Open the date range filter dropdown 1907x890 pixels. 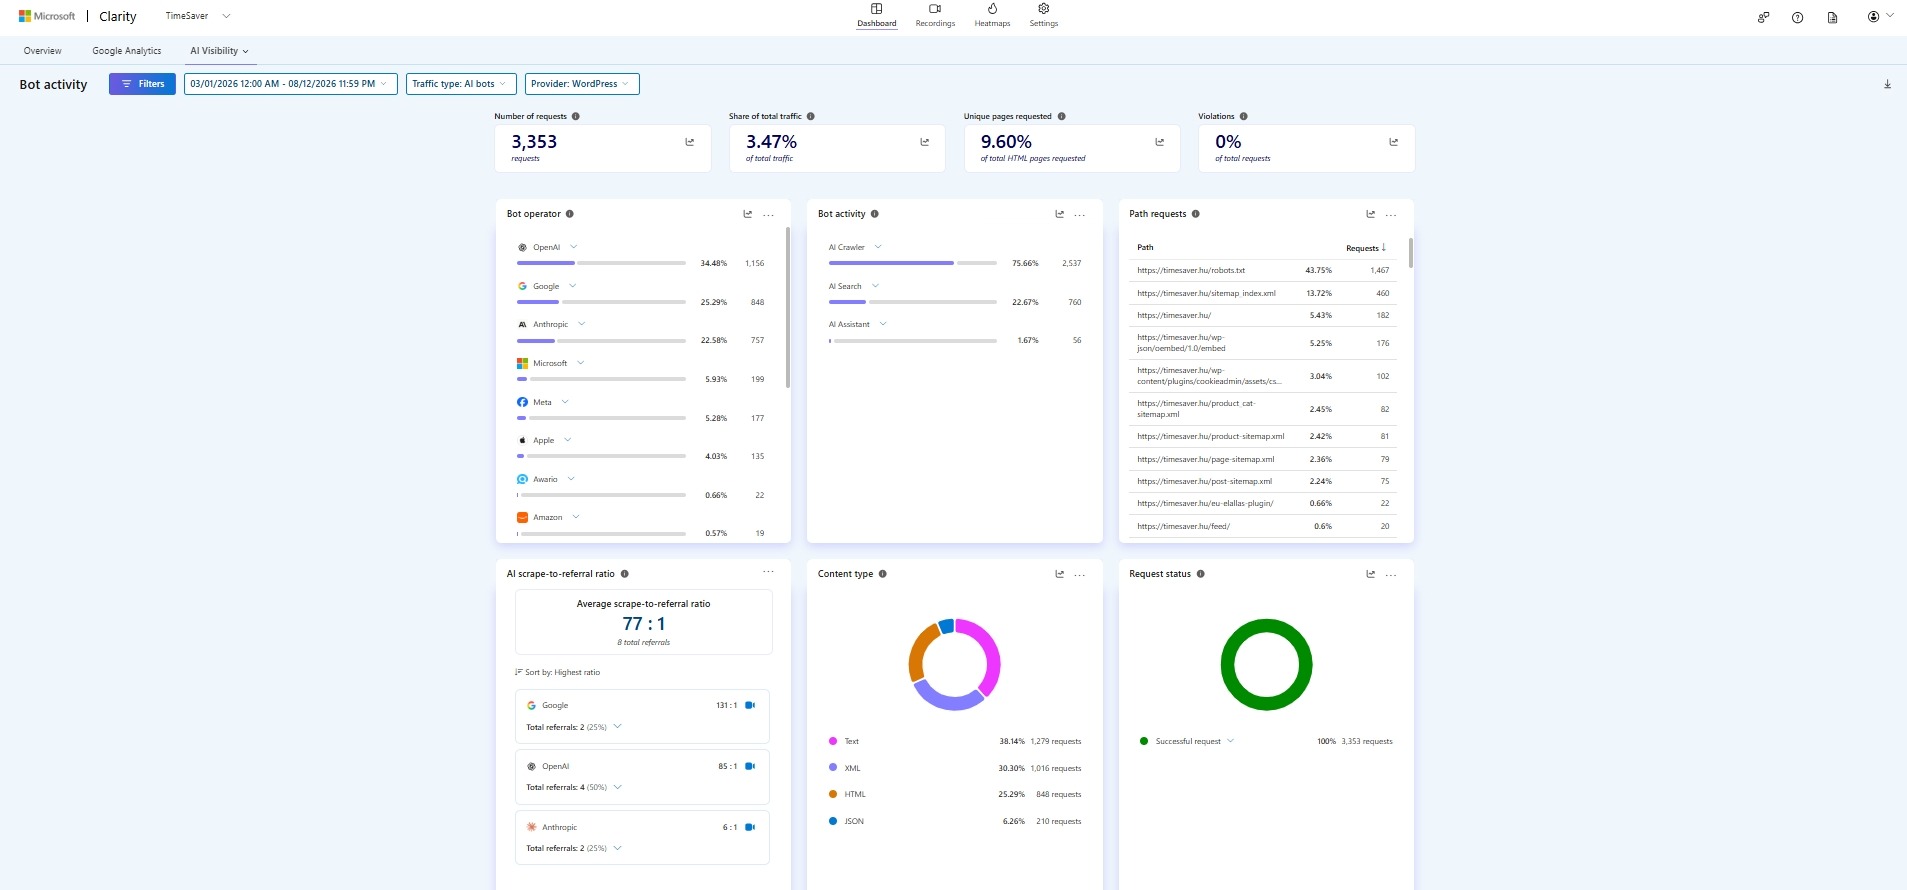[290, 84]
